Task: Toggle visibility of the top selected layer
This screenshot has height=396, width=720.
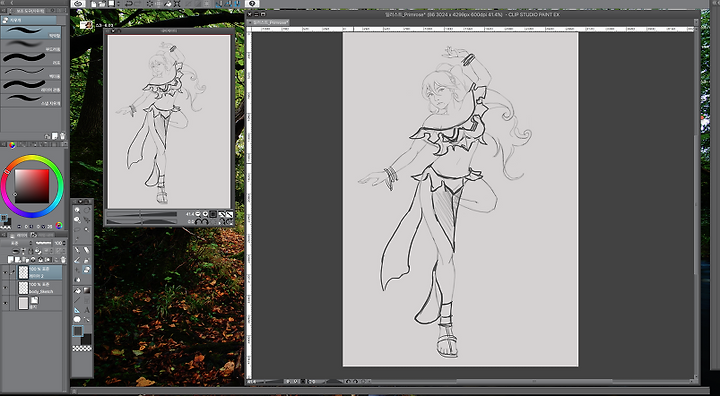Action: [x=5, y=272]
